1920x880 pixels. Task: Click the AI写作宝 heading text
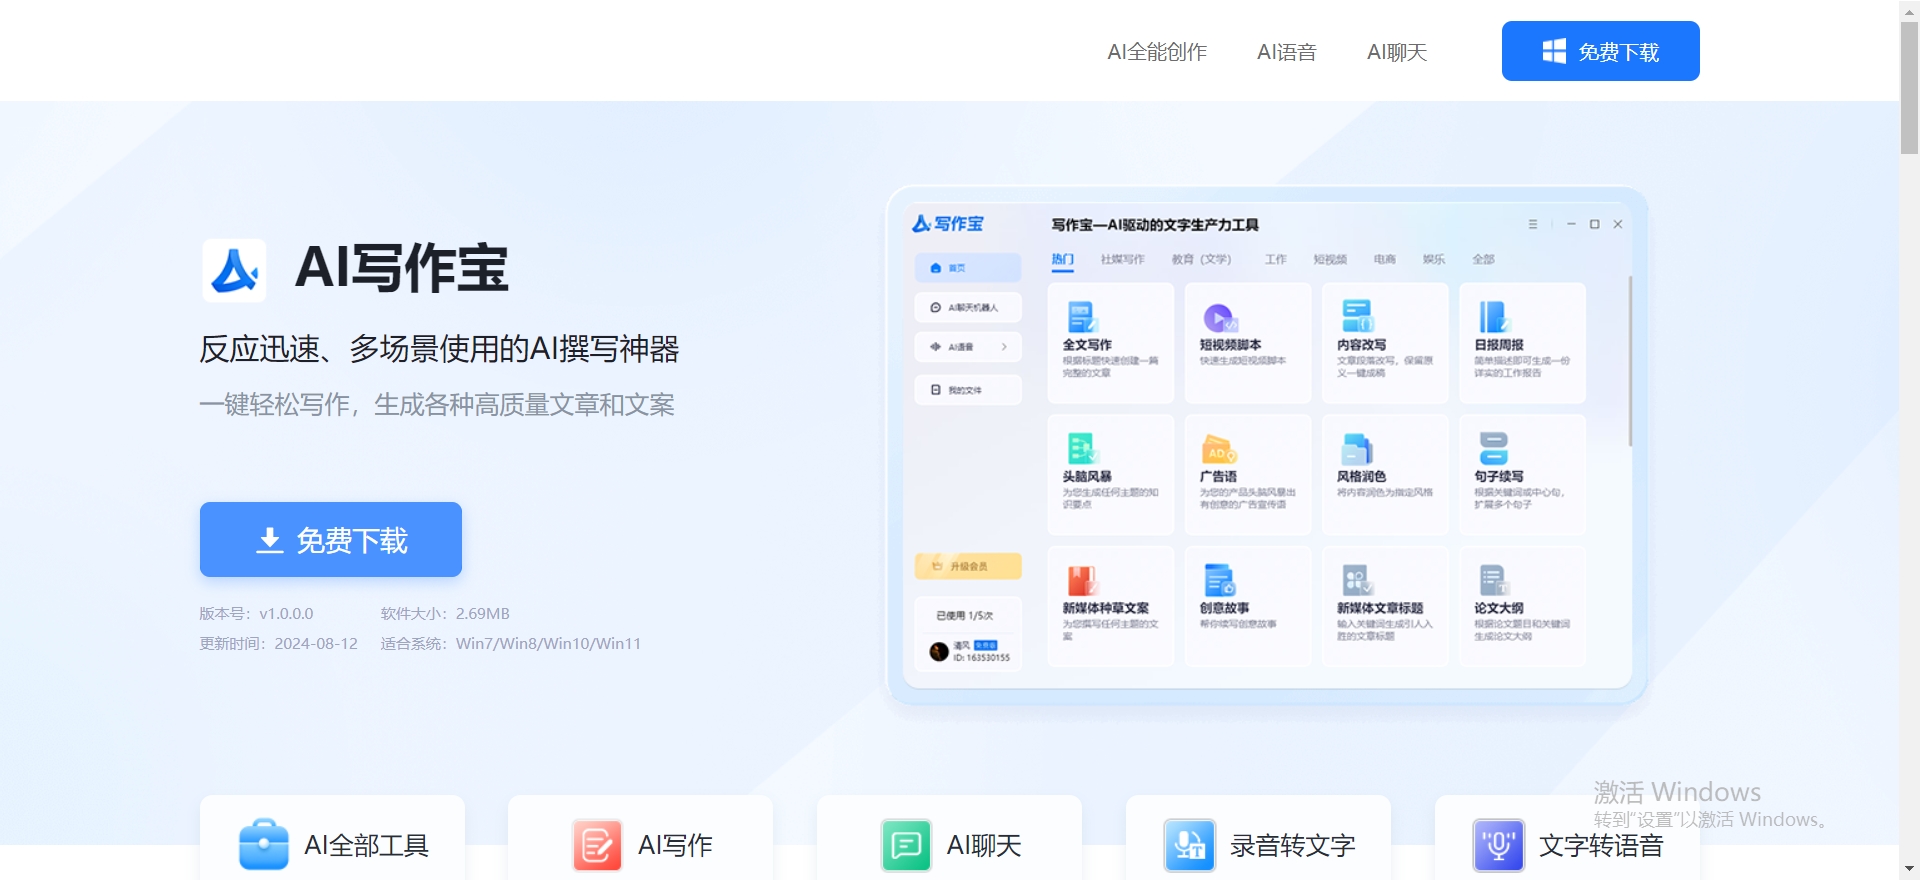click(402, 268)
